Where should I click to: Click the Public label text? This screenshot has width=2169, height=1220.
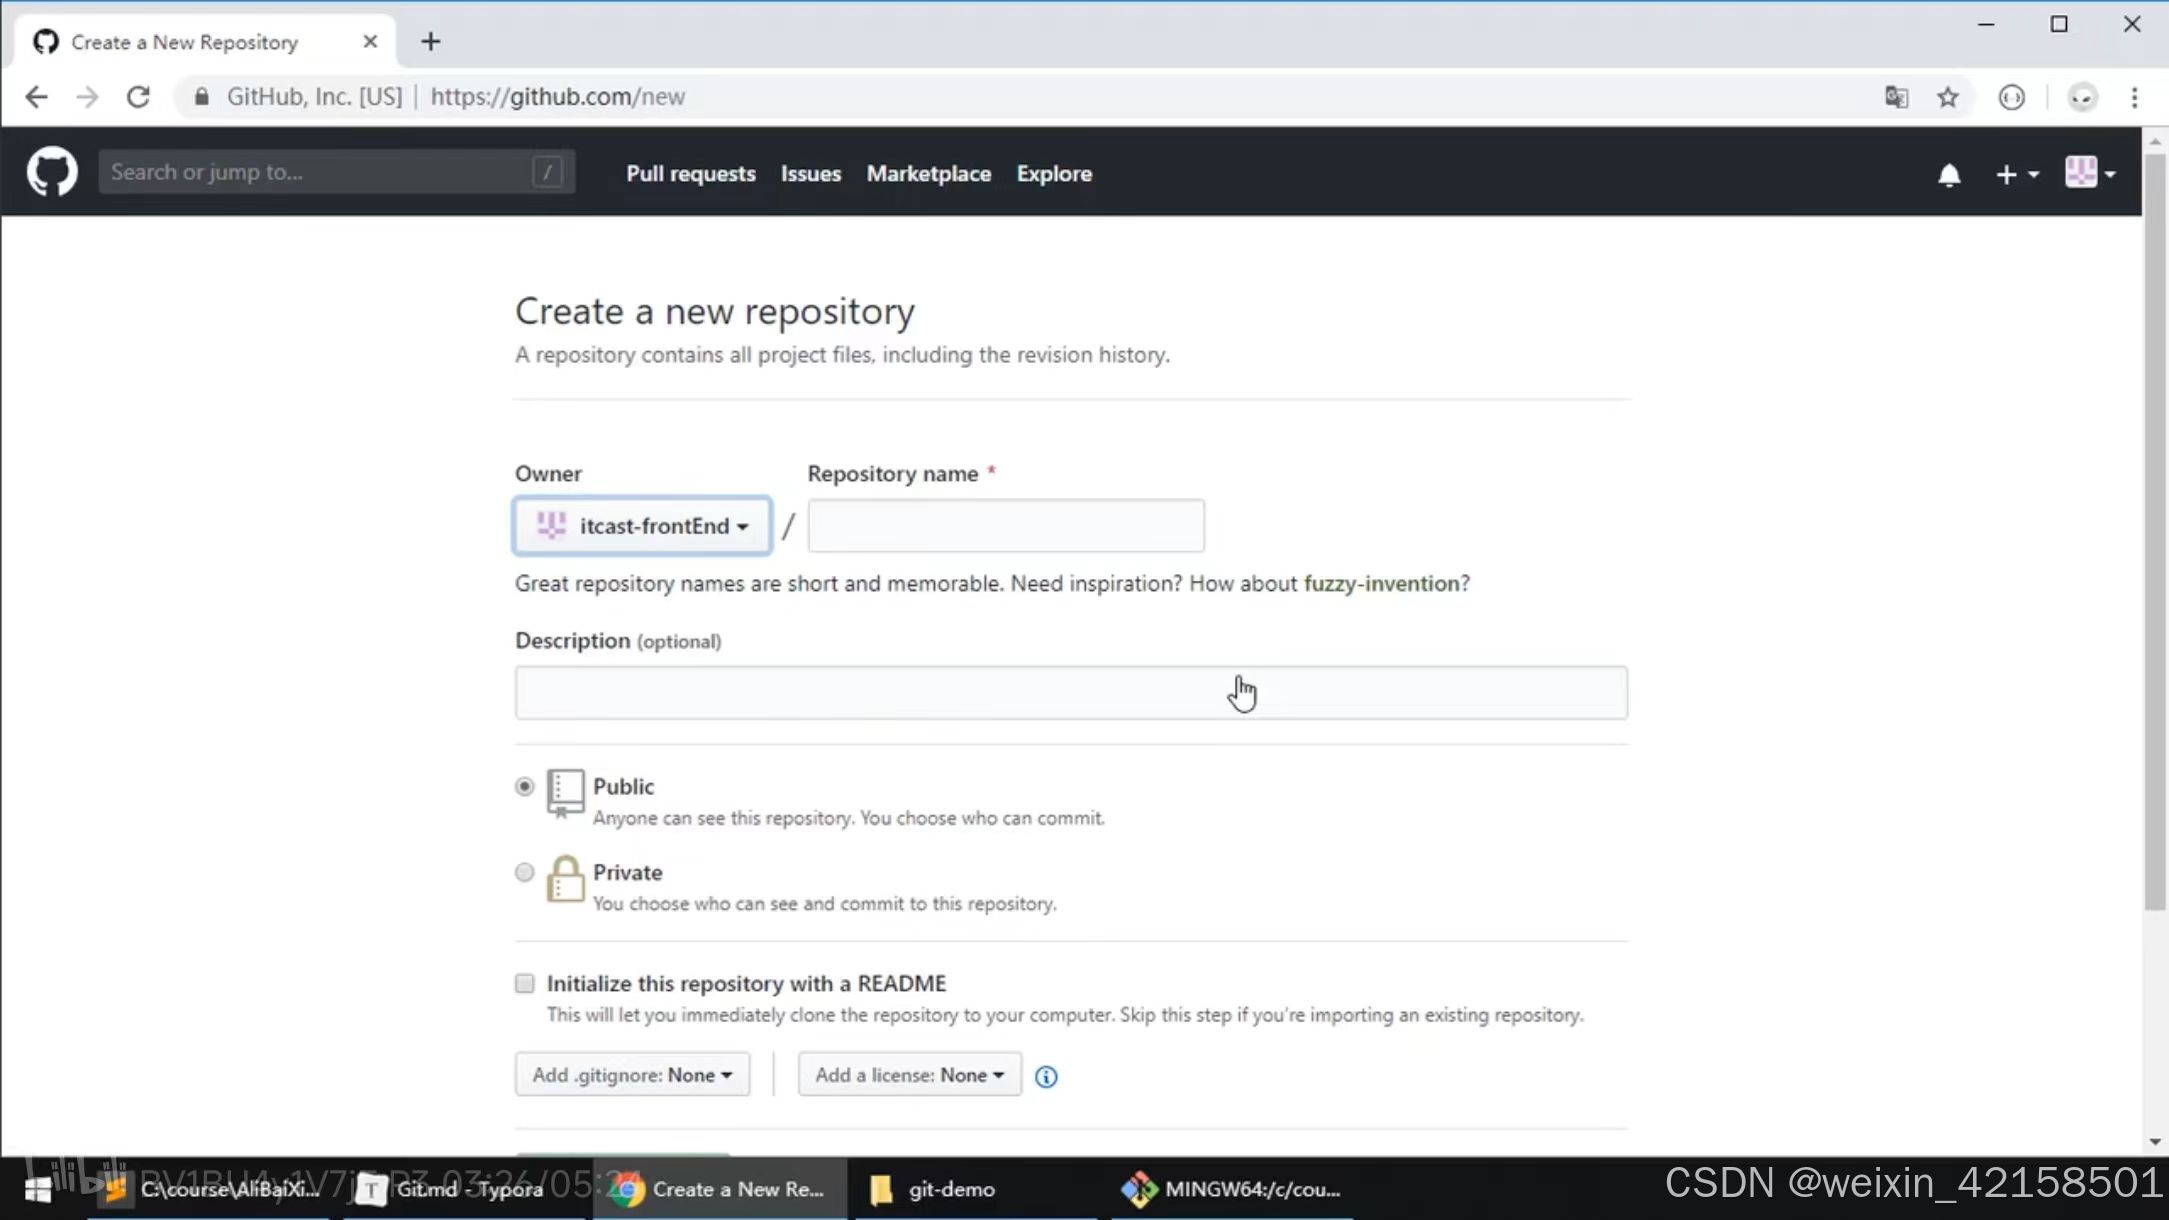pos(623,787)
